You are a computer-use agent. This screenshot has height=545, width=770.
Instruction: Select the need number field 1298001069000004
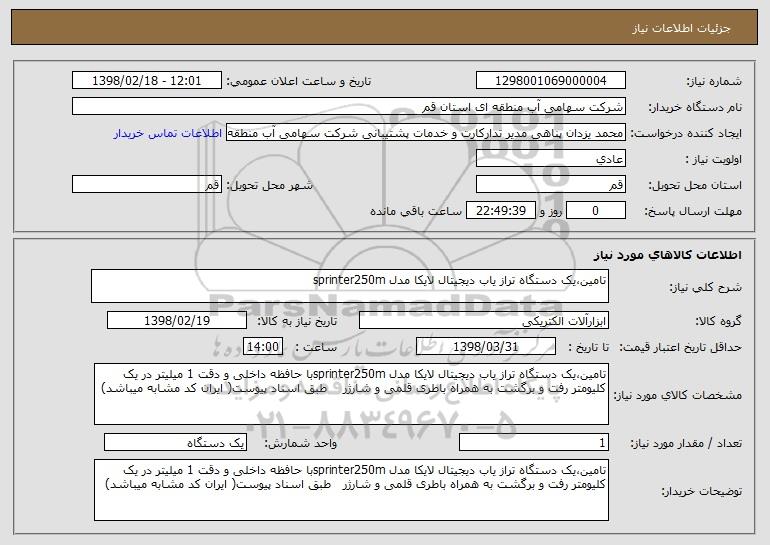pos(550,81)
